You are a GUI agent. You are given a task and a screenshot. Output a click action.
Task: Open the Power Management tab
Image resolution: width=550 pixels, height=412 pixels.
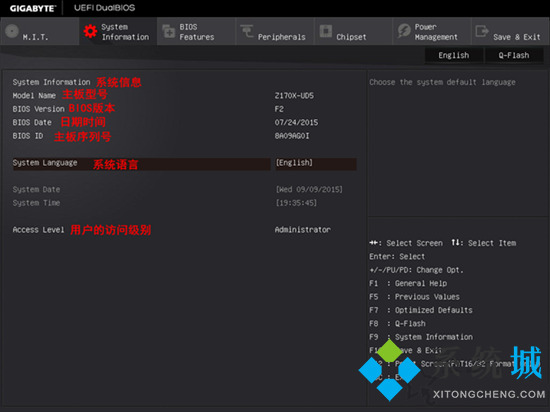432,32
